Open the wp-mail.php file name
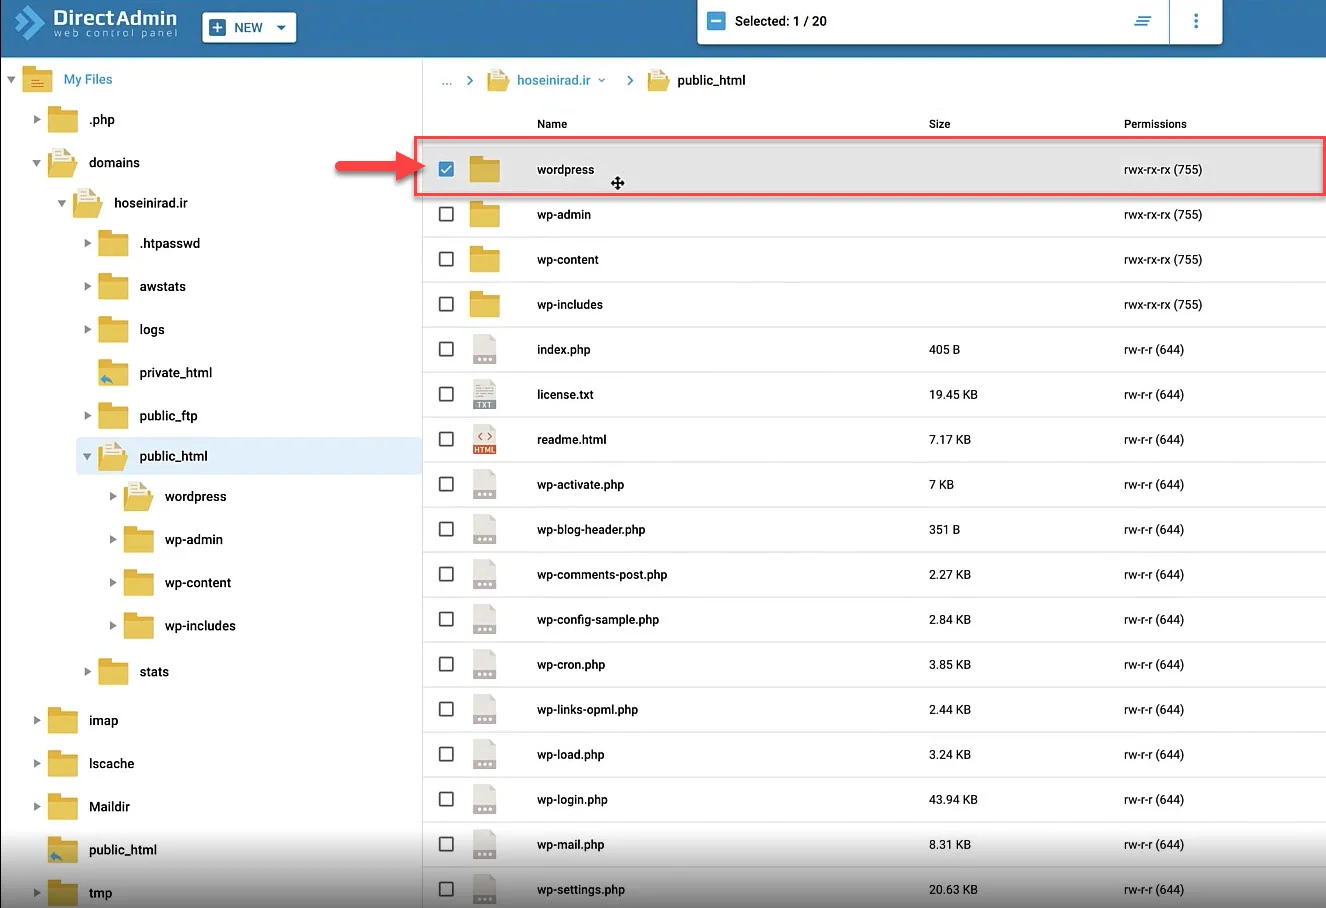Image resolution: width=1326 pixels, height=908 pixels. [570, 844]
